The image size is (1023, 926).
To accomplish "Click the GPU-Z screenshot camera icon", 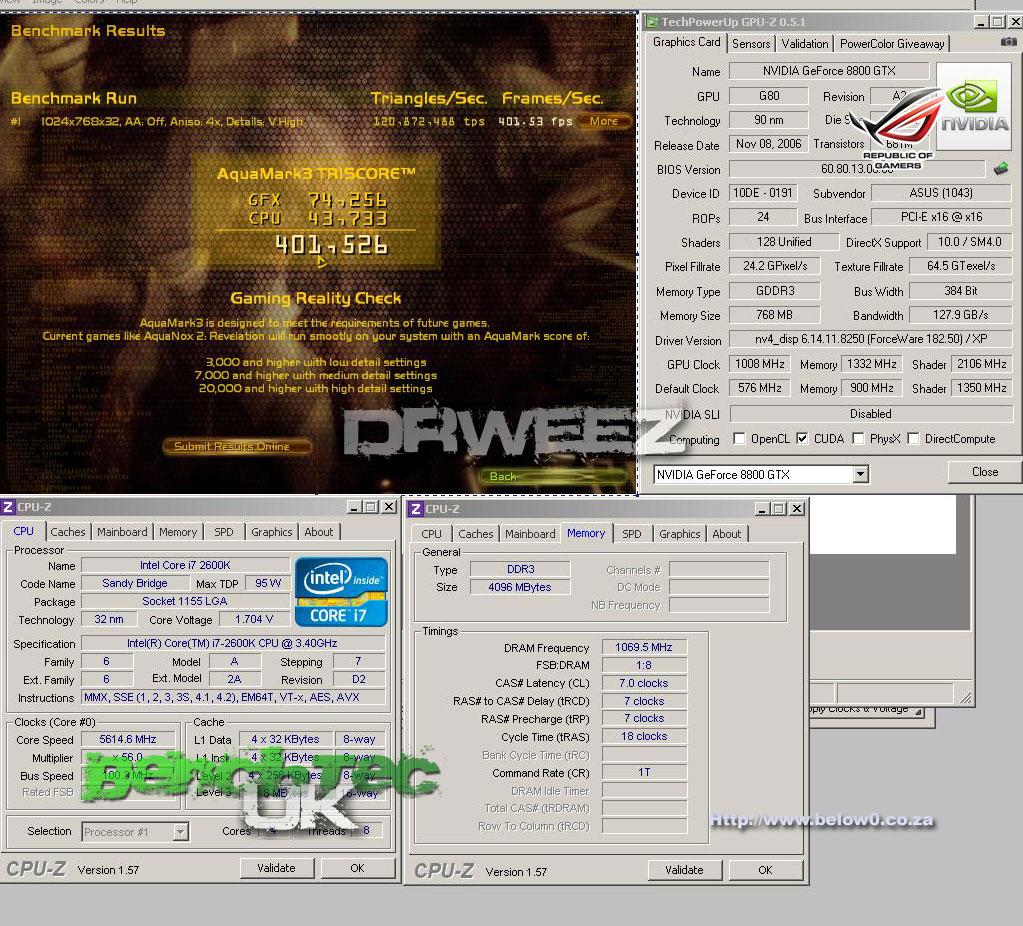I will coord(1008,42).
